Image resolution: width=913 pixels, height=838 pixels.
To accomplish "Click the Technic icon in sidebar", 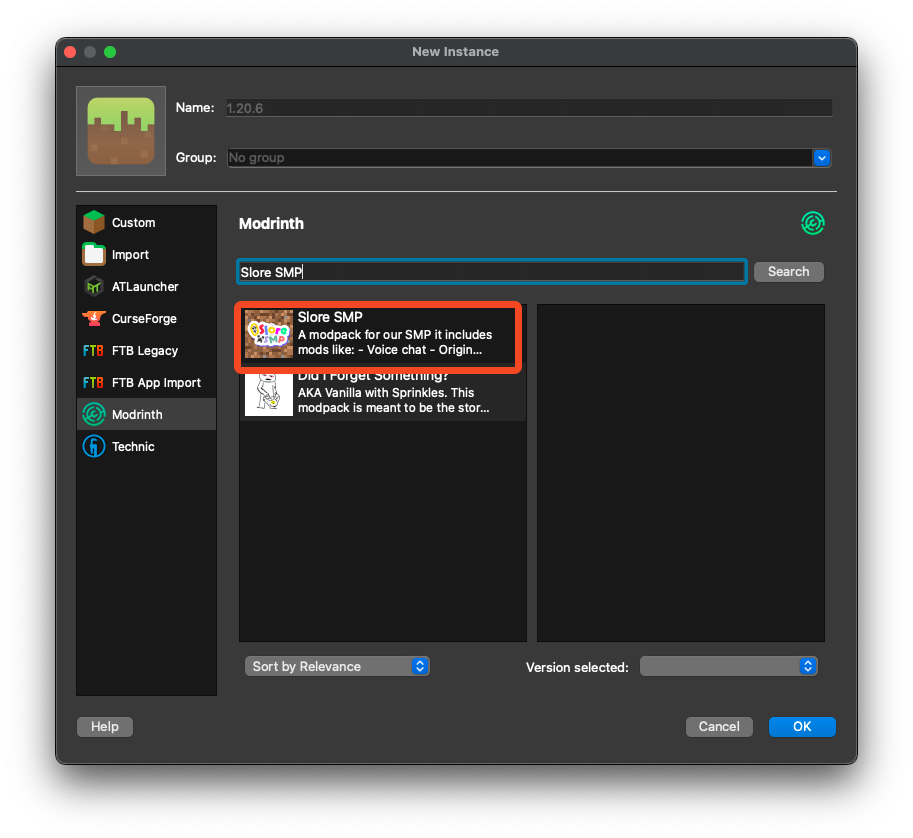I will [x=94, y=446].
